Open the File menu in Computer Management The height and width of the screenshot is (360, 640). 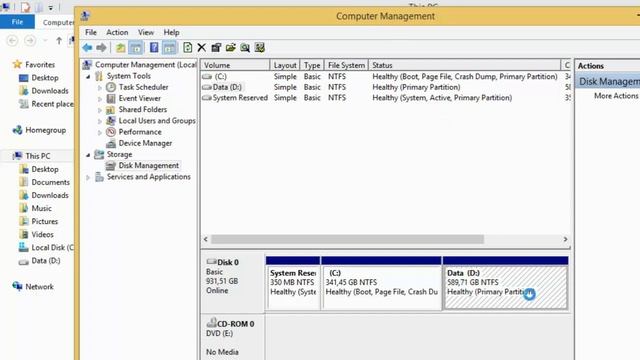point(91,32)
